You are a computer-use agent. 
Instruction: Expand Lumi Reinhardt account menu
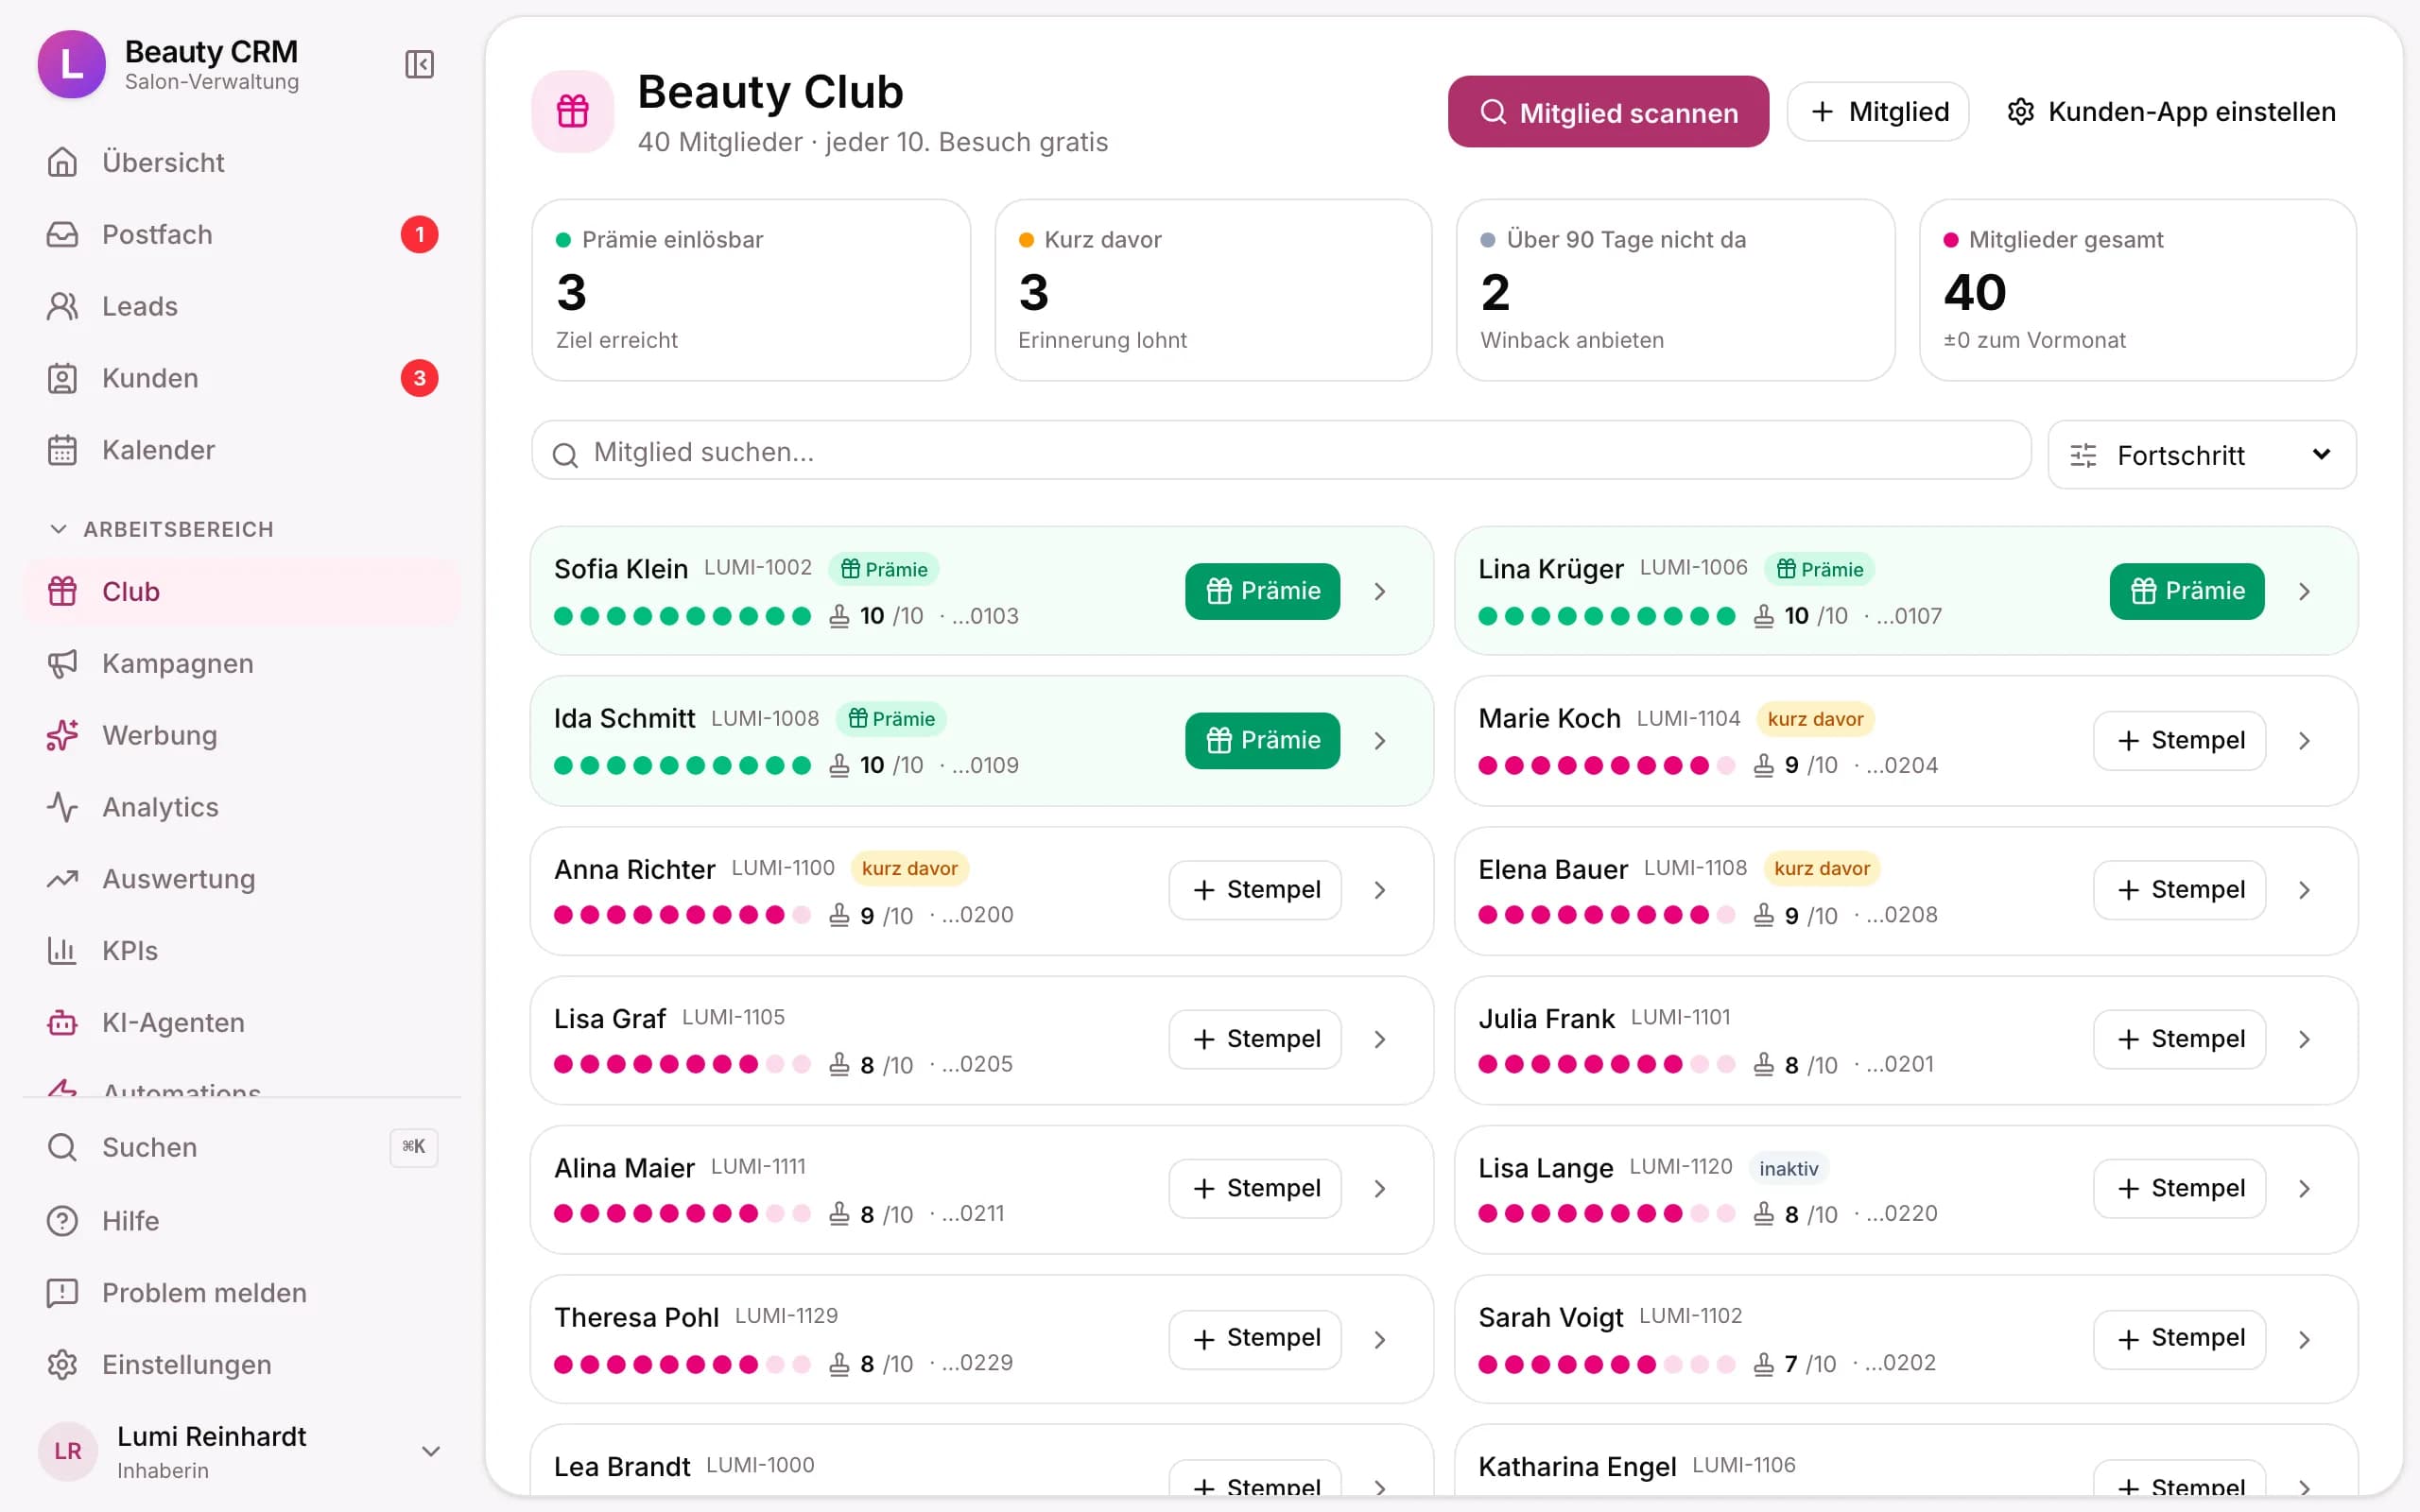click(x=431, y=1451)
